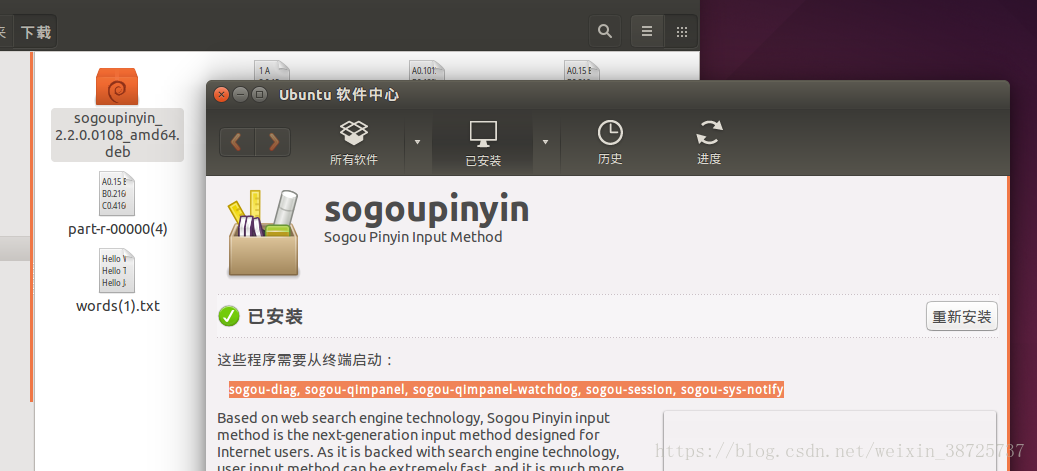This screenshot has height=471, width=1037.
Task: Minimize the Ubuntu Software Center window
Action: [x=241, y=95]
